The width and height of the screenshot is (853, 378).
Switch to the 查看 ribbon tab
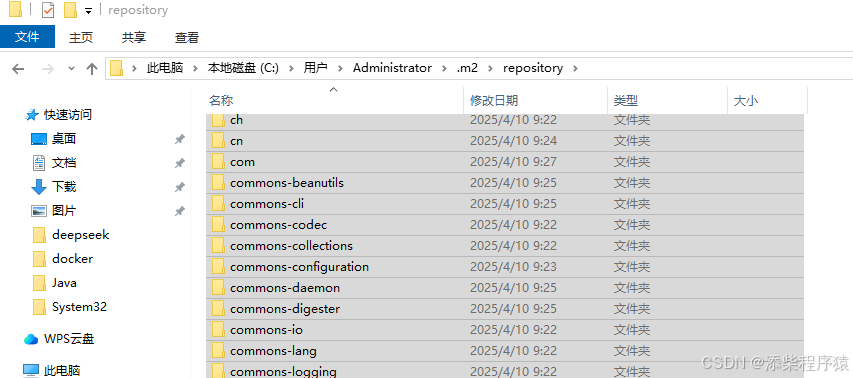tap(187, 37)
